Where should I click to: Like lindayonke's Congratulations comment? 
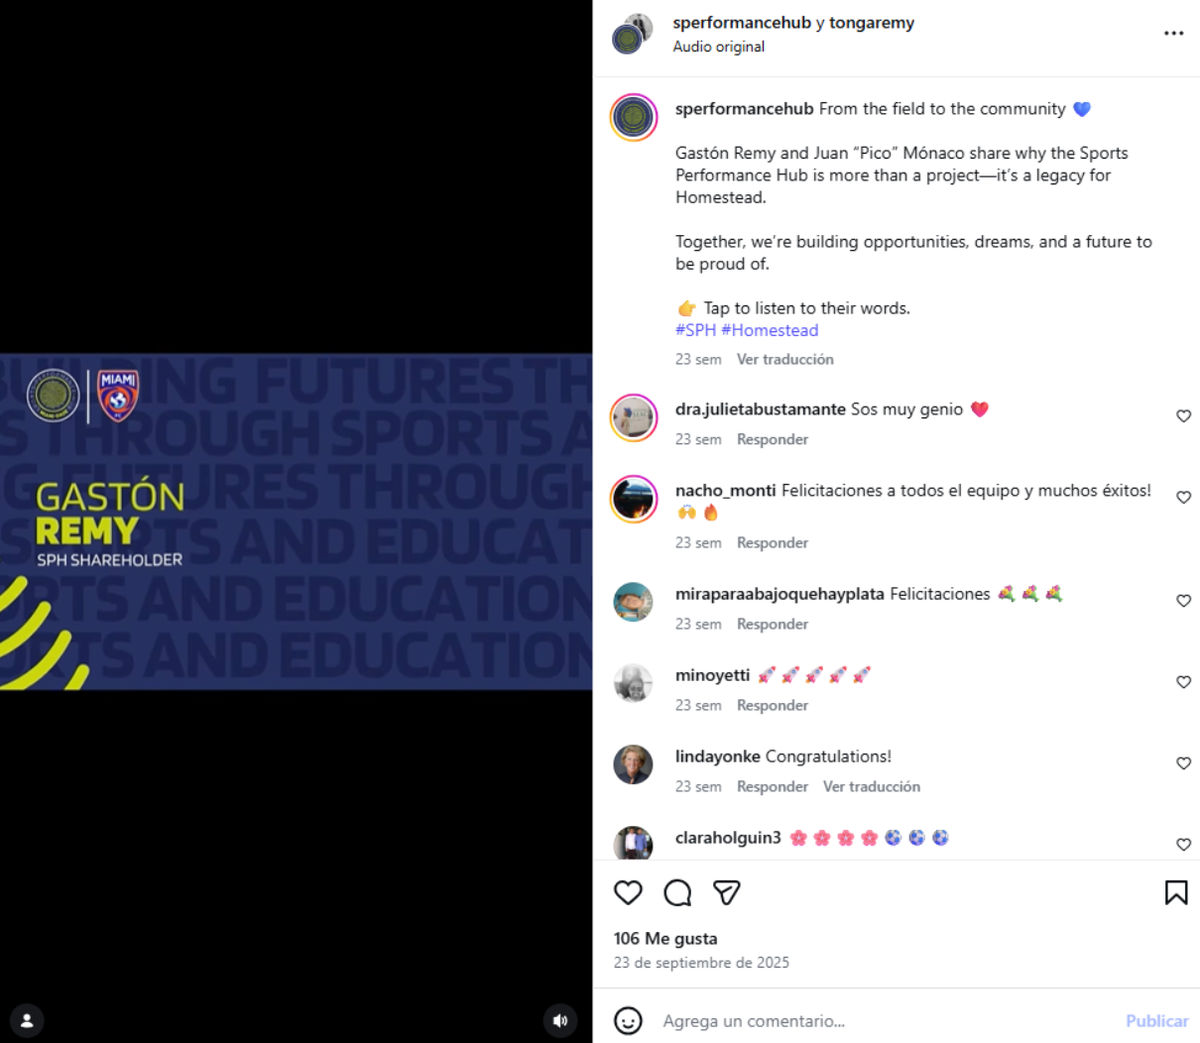pyautogui.click(x=1183, y=763)
